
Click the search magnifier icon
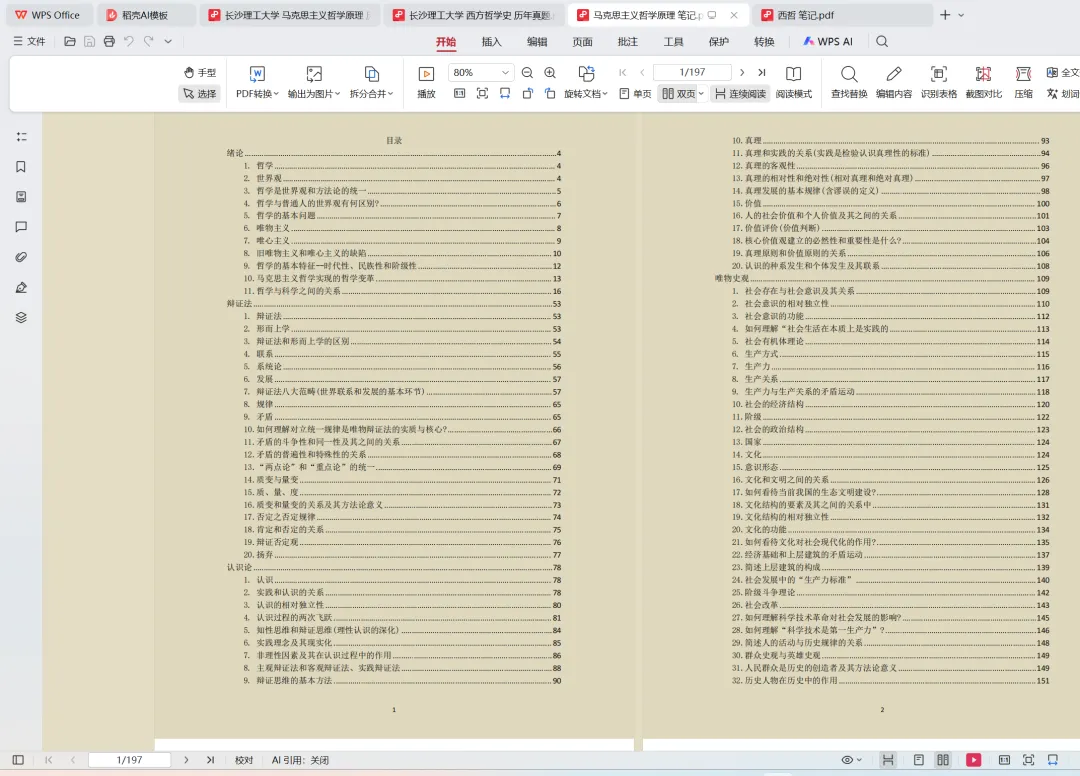(x=882, y=42)
